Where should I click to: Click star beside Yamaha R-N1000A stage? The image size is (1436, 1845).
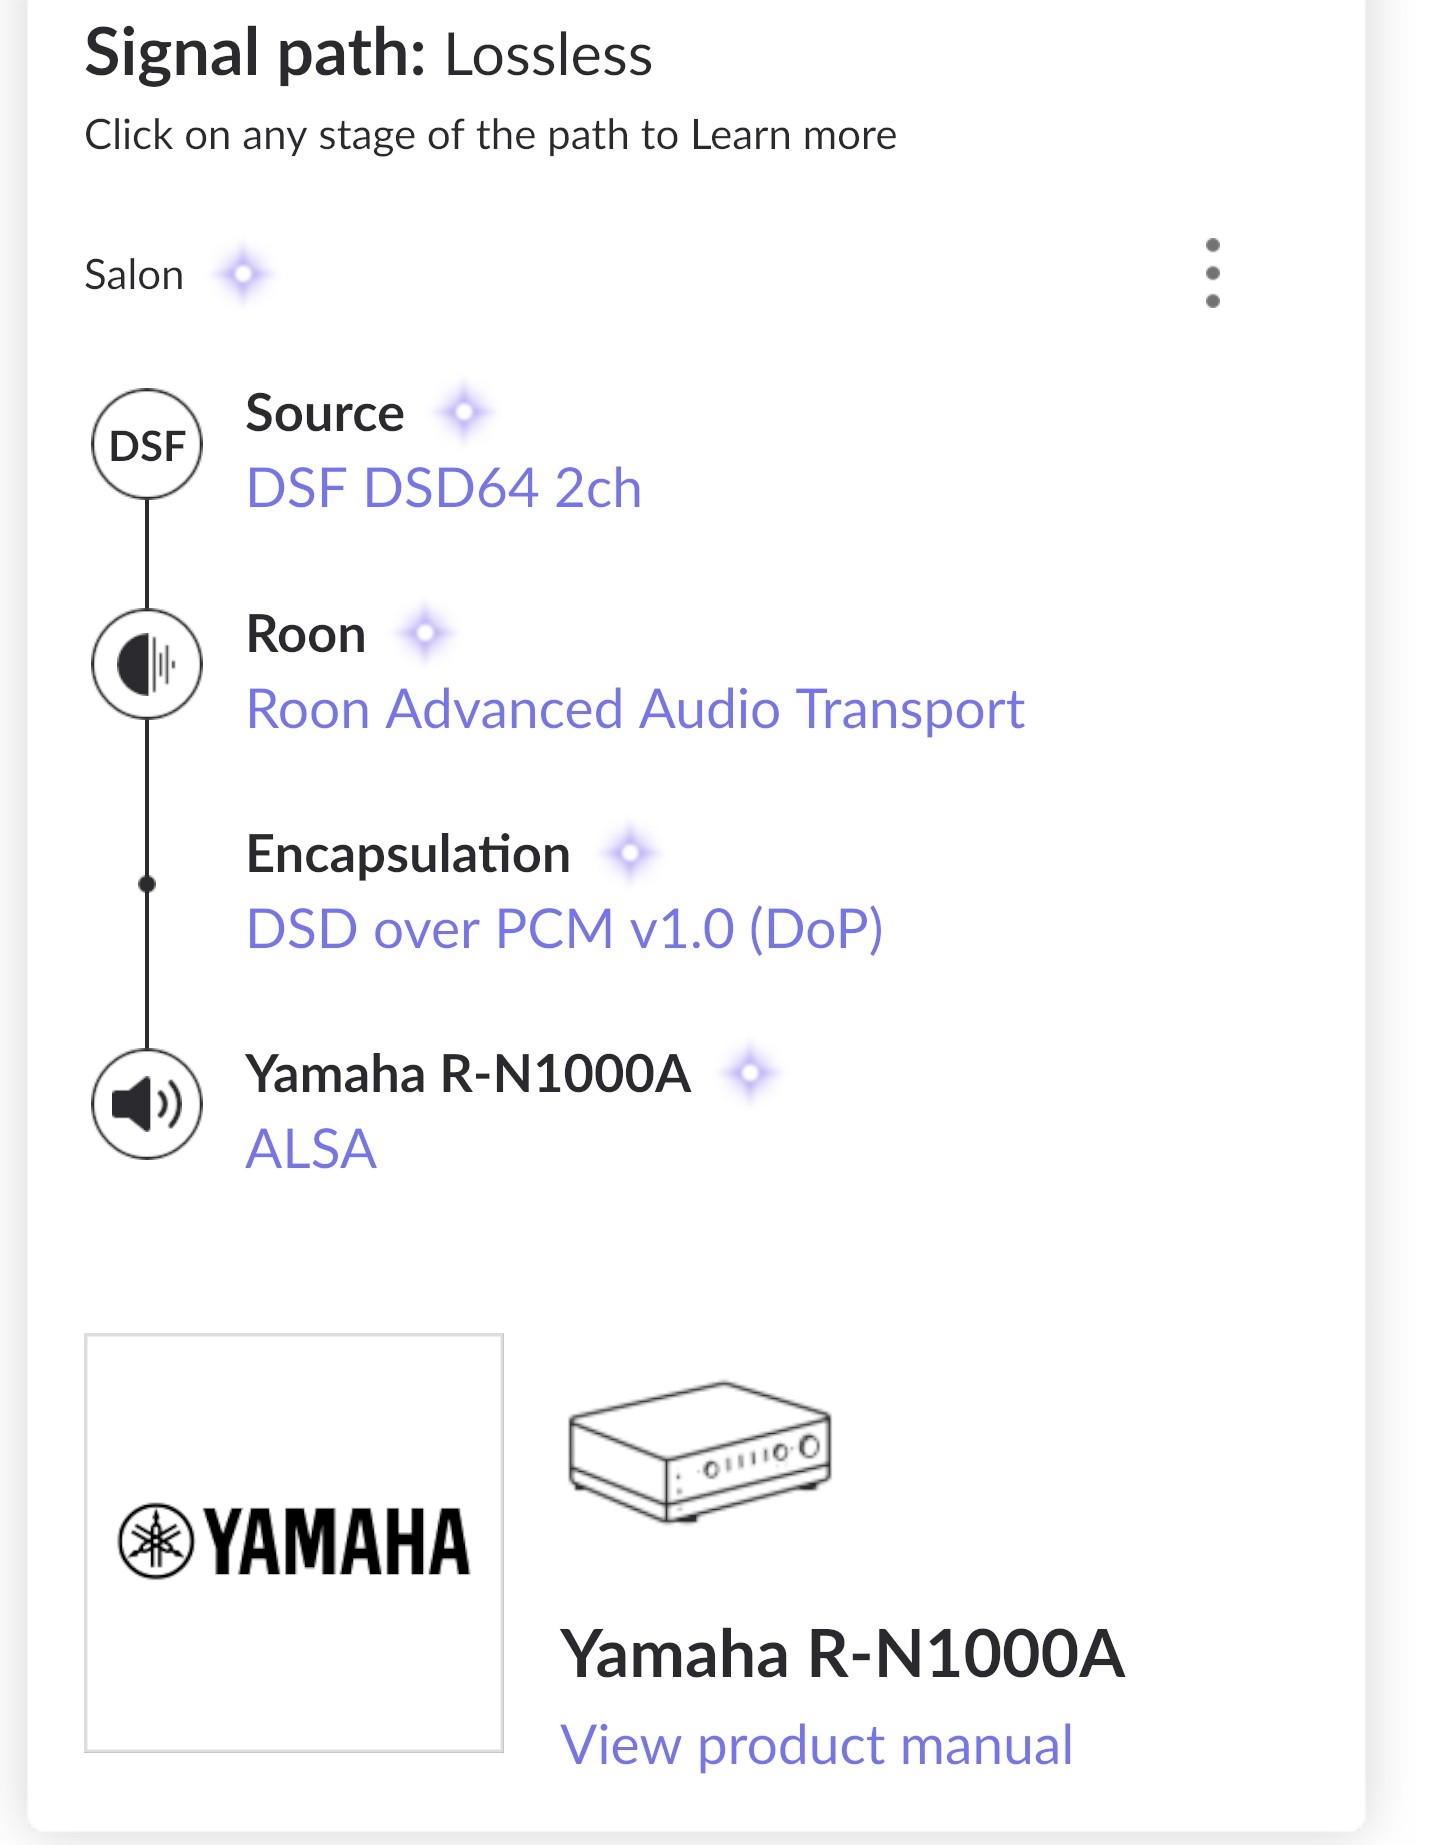coord(751,1073)
